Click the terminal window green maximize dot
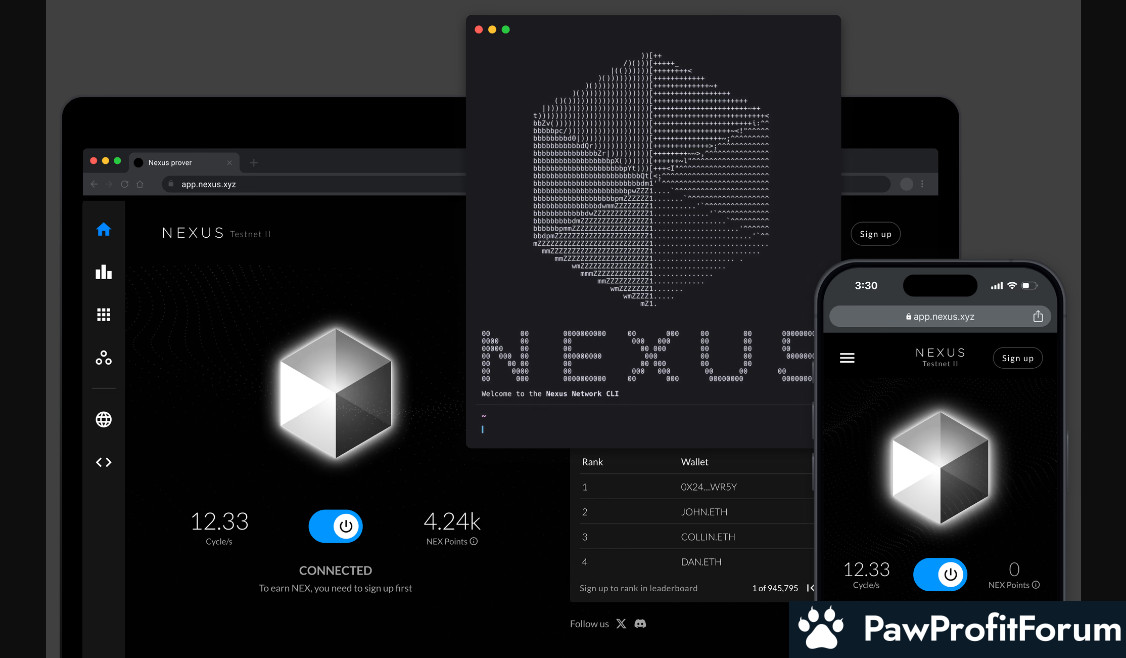The image size is (1126, 658). (x=506, y=29)
